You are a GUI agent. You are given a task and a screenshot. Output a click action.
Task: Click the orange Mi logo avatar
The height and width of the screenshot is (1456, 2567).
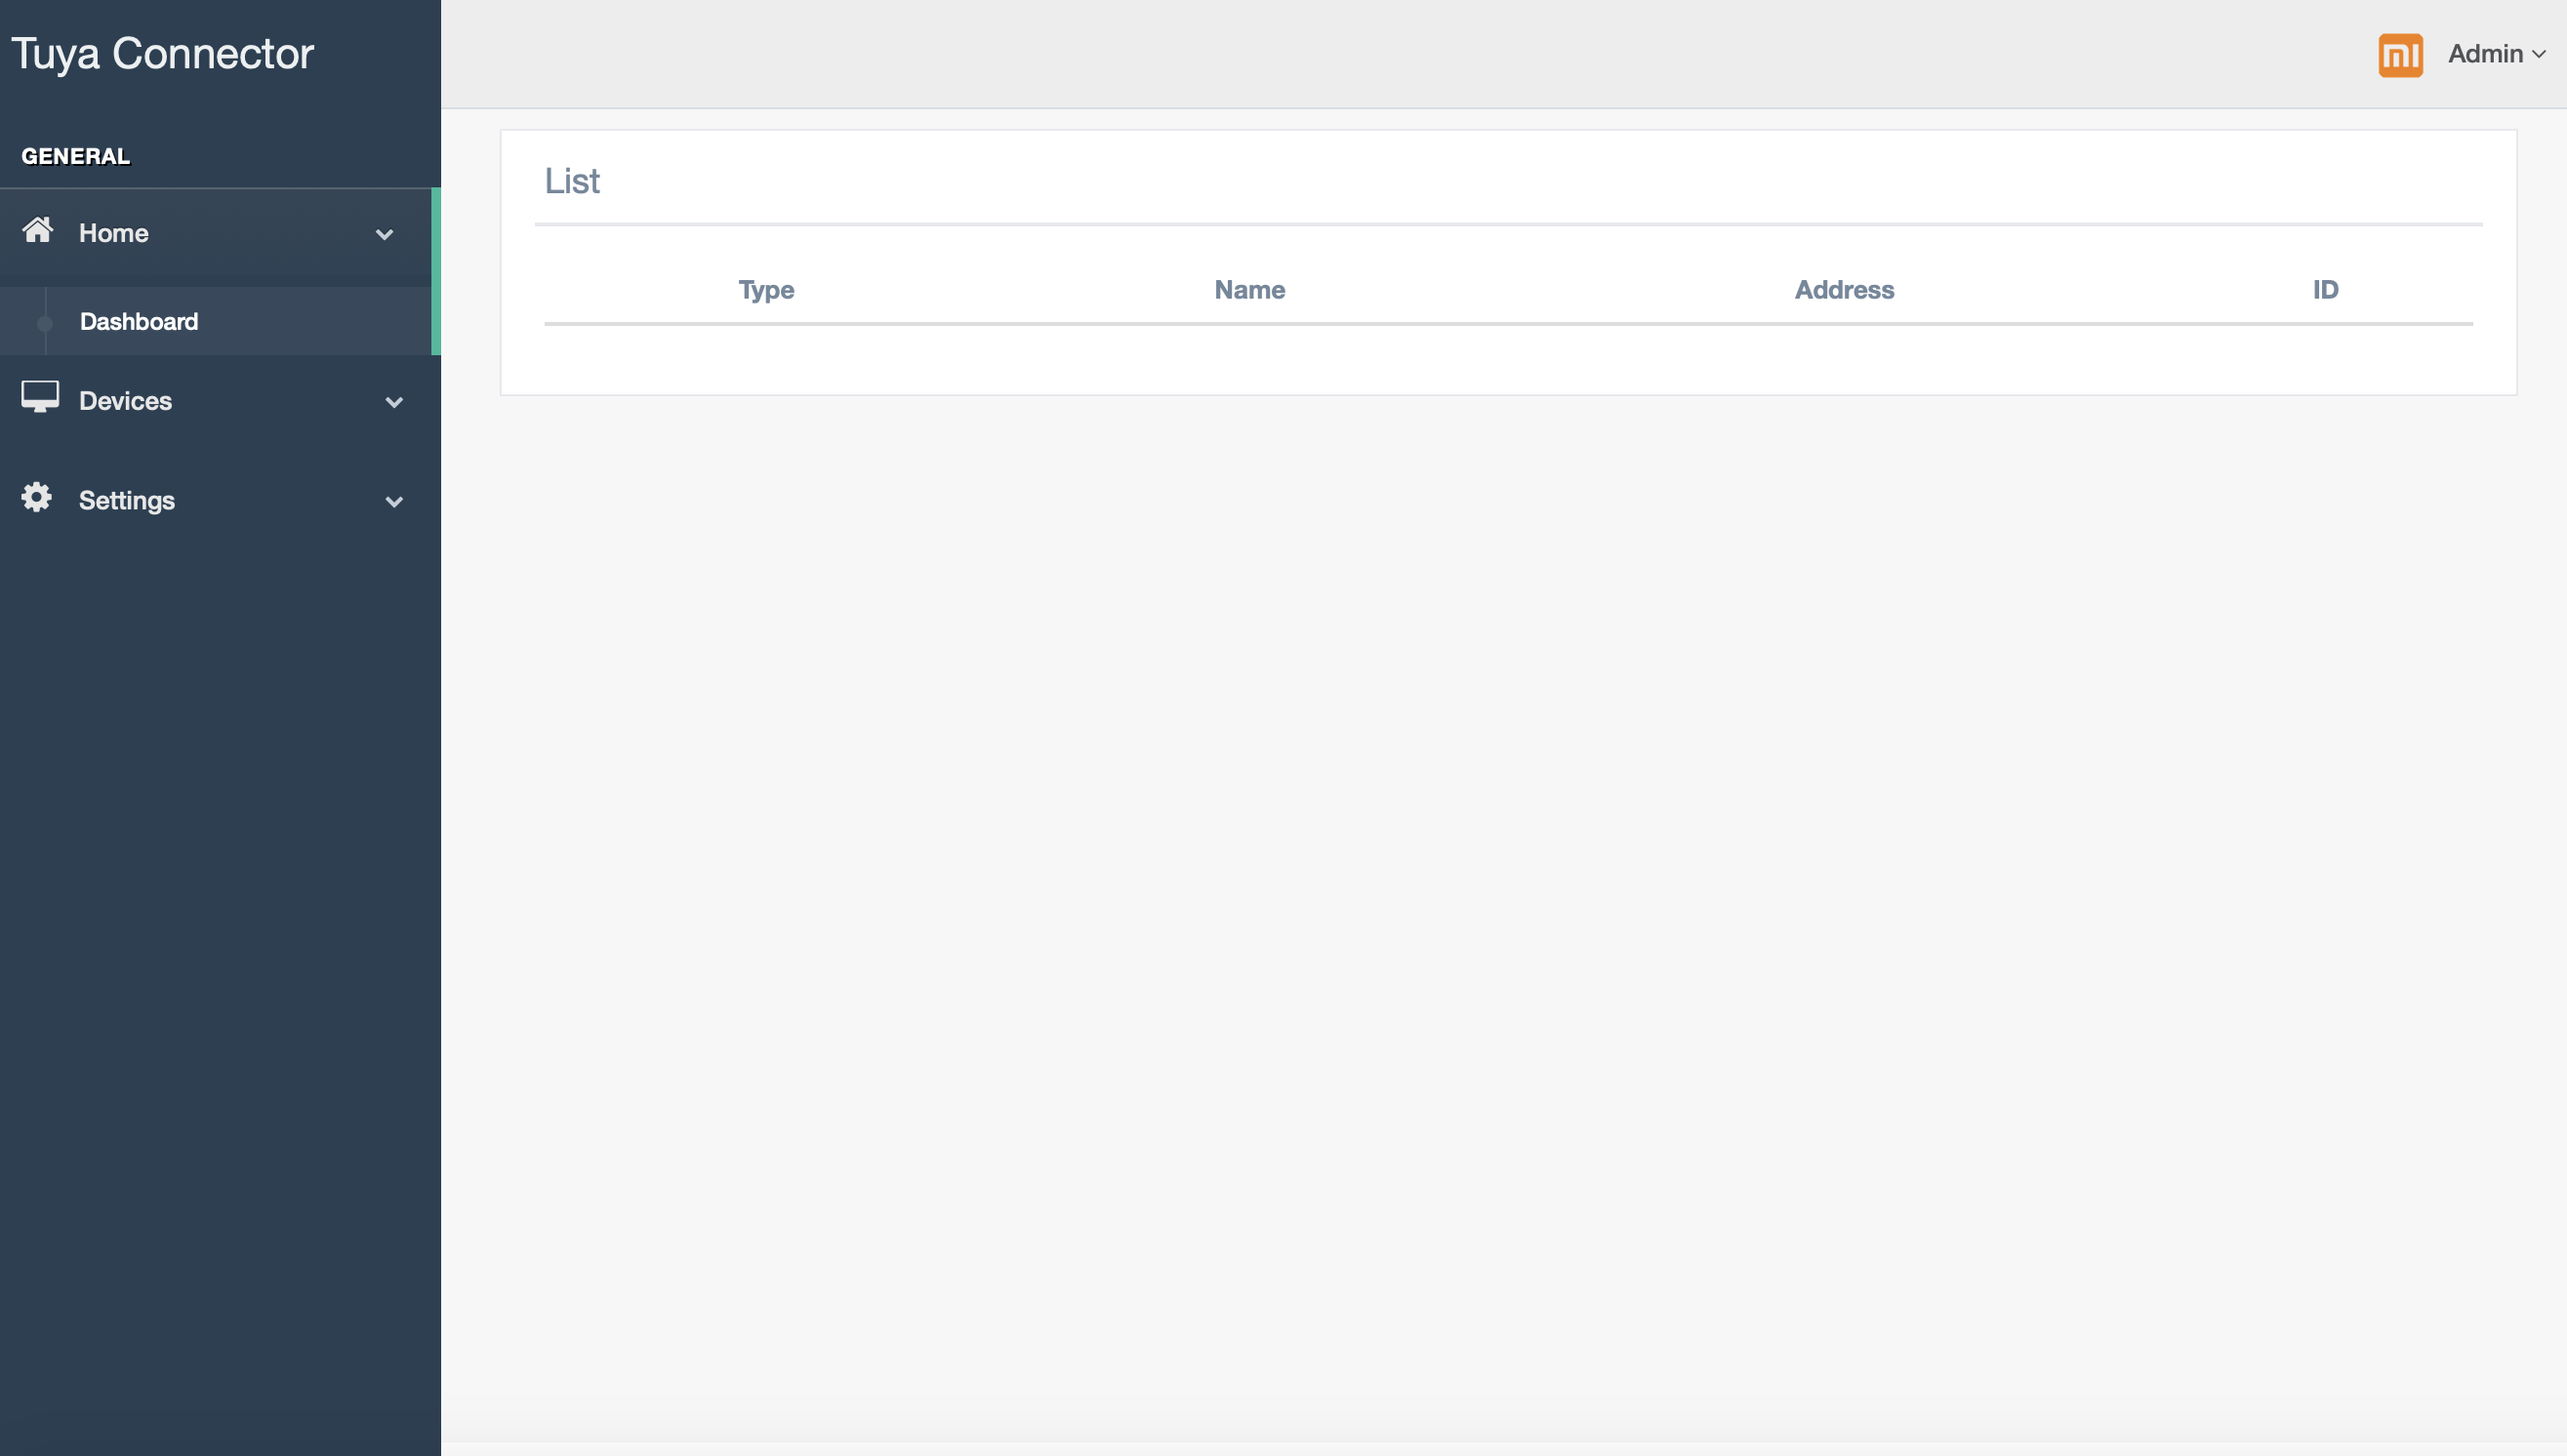(x=2400, y=54)
